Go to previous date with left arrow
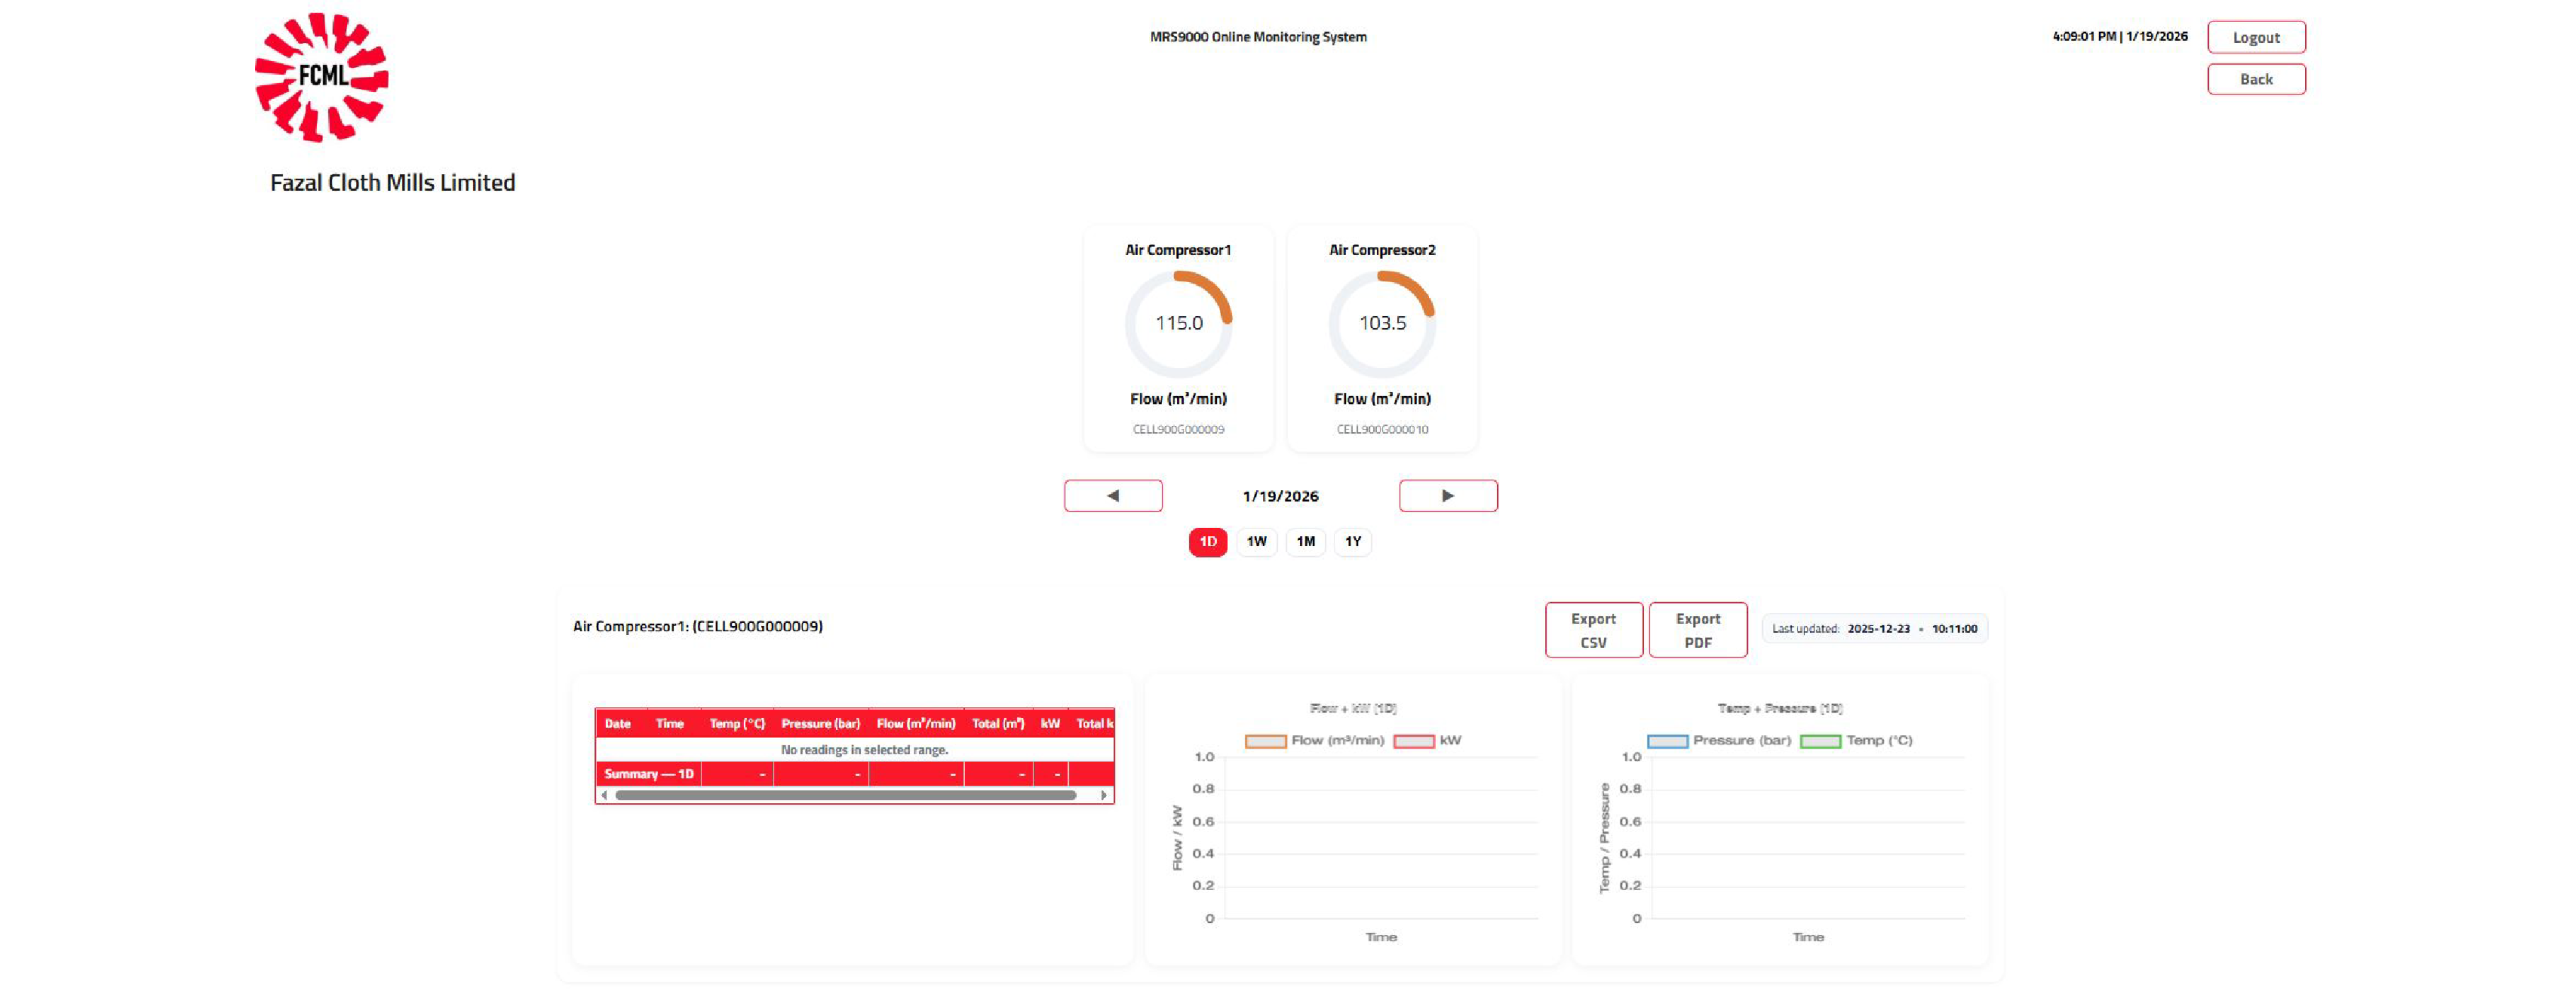This screenshot has height=997, width=2560. click(x=1112, y=495)
